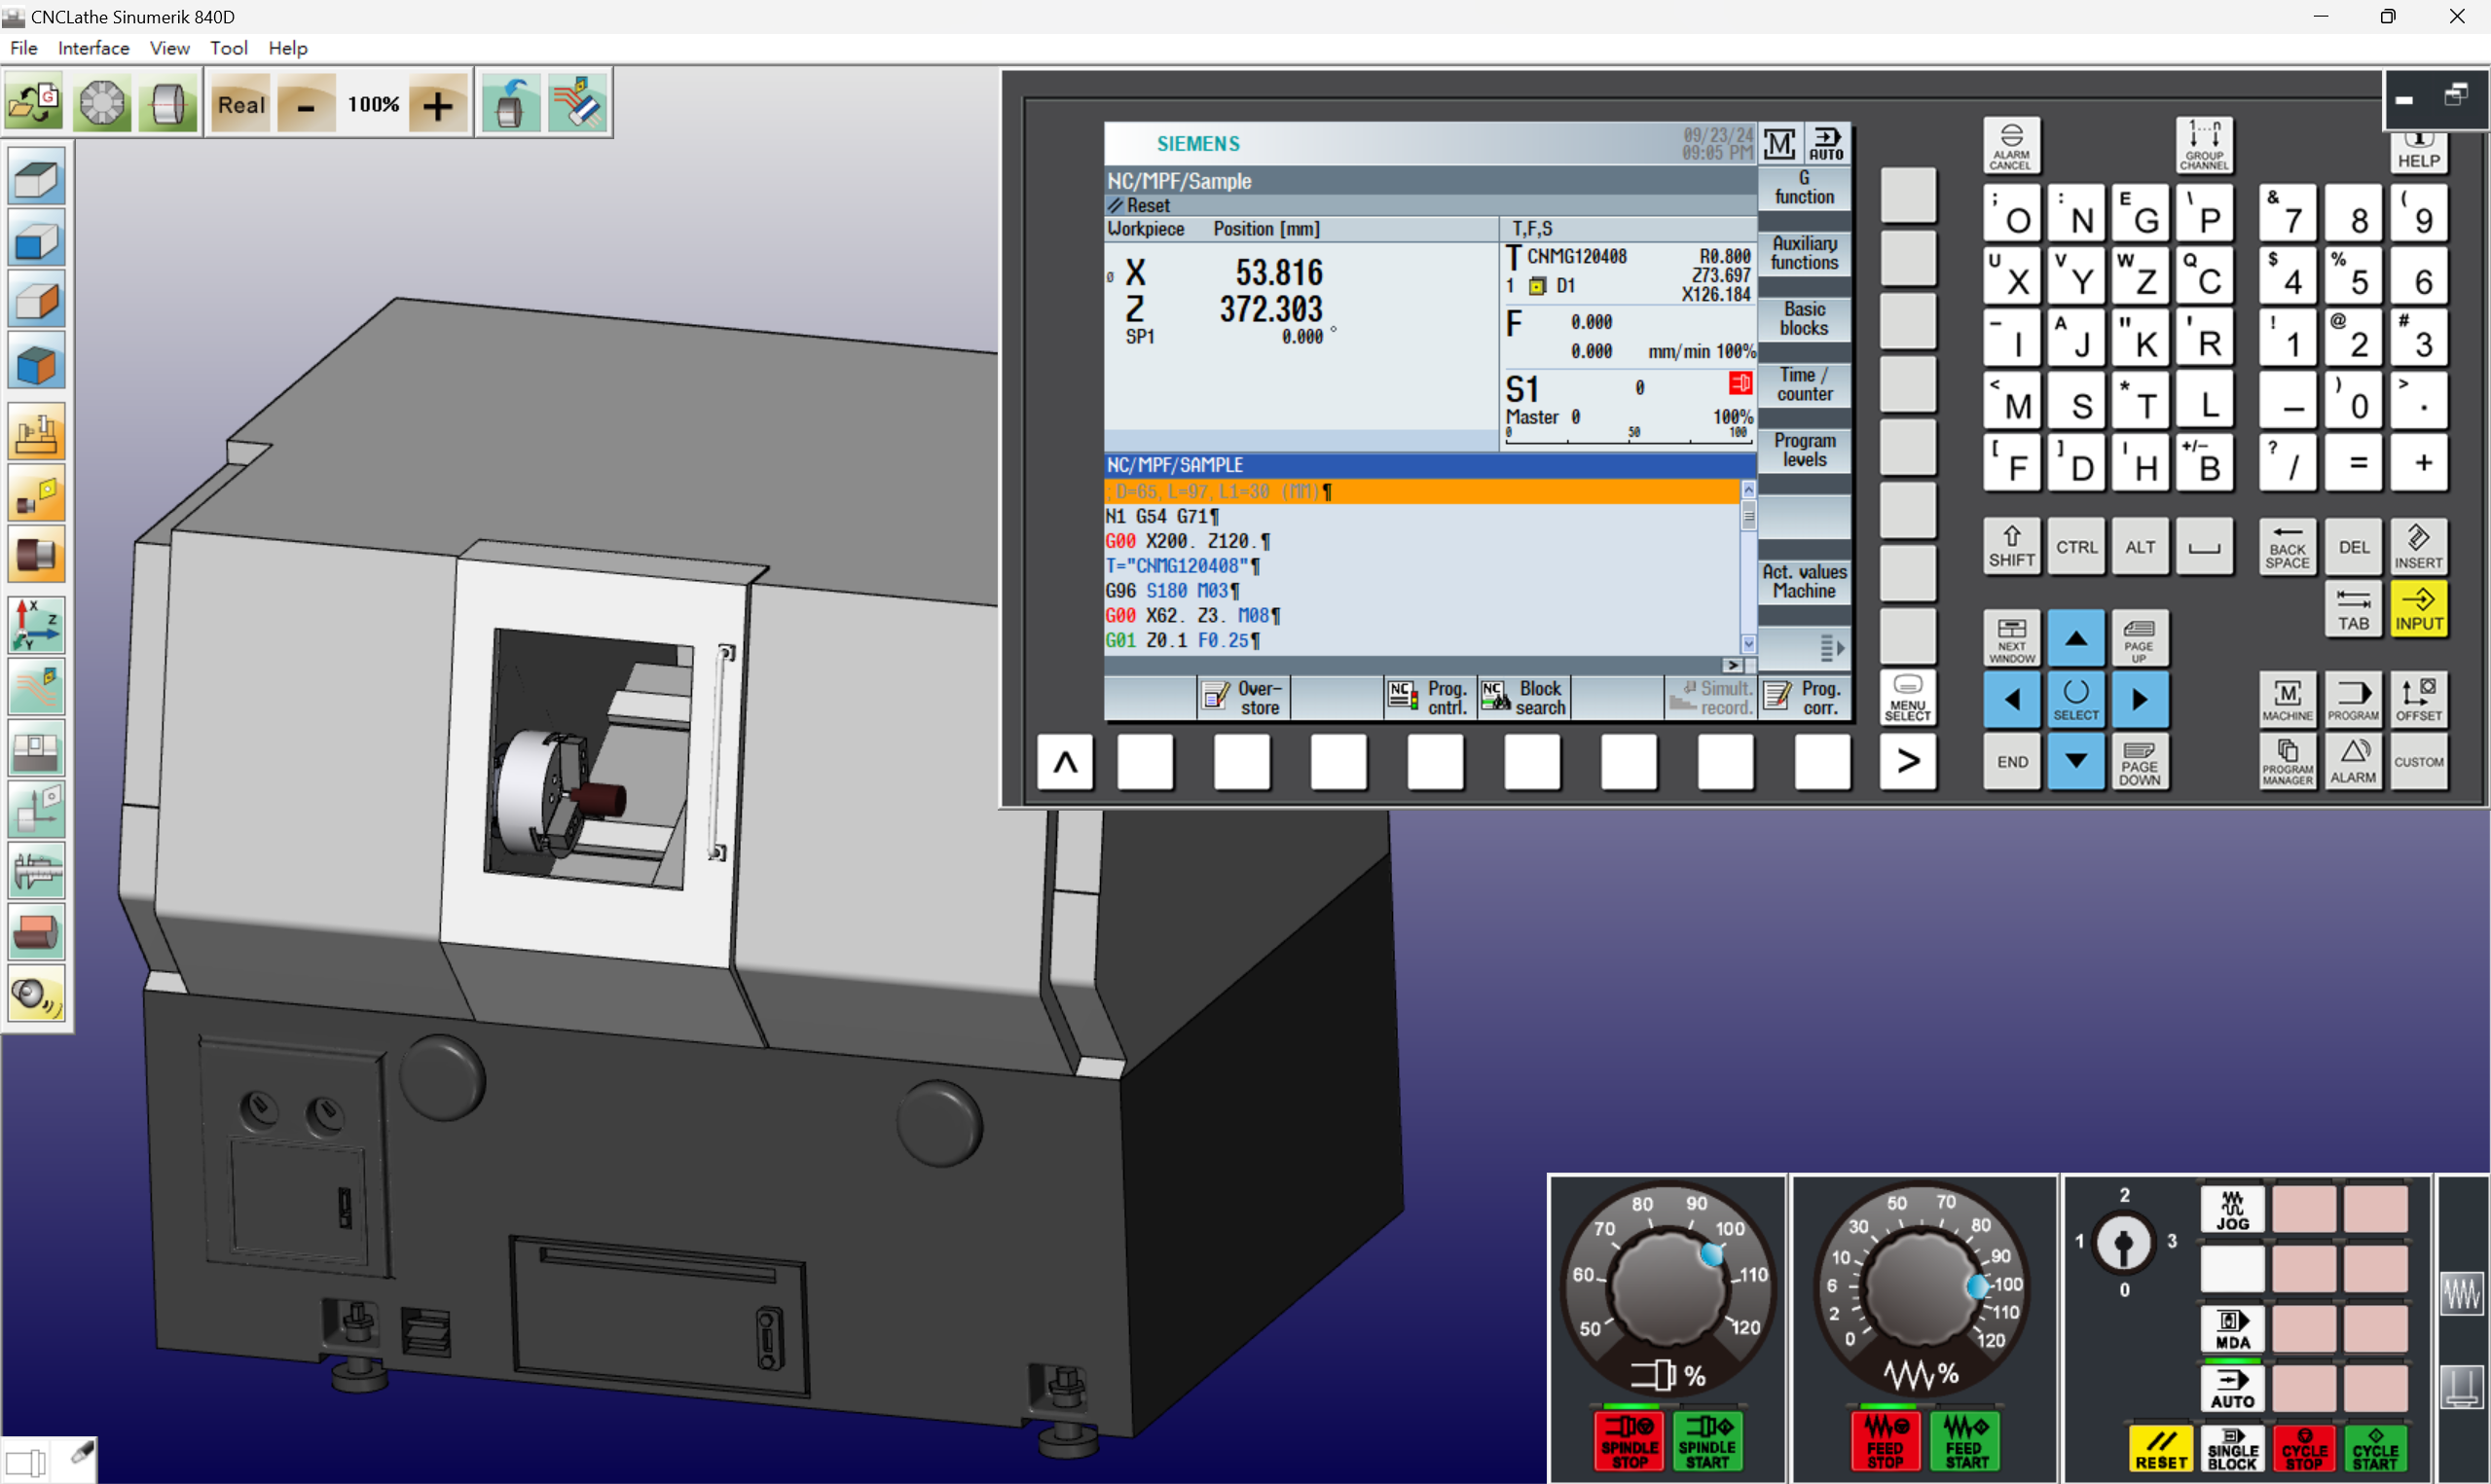Screen dimensions: 2491x1484
Task: Toggle SINGLE BLOCK button
Action: point(2232,1449)
